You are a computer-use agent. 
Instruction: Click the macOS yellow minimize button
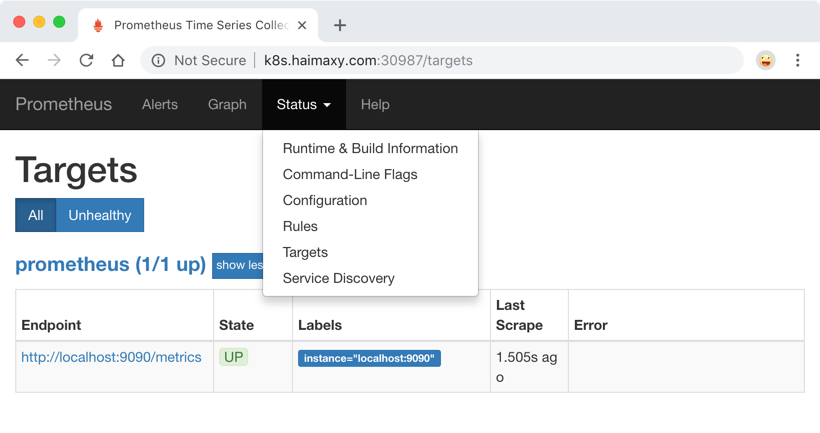39,22
